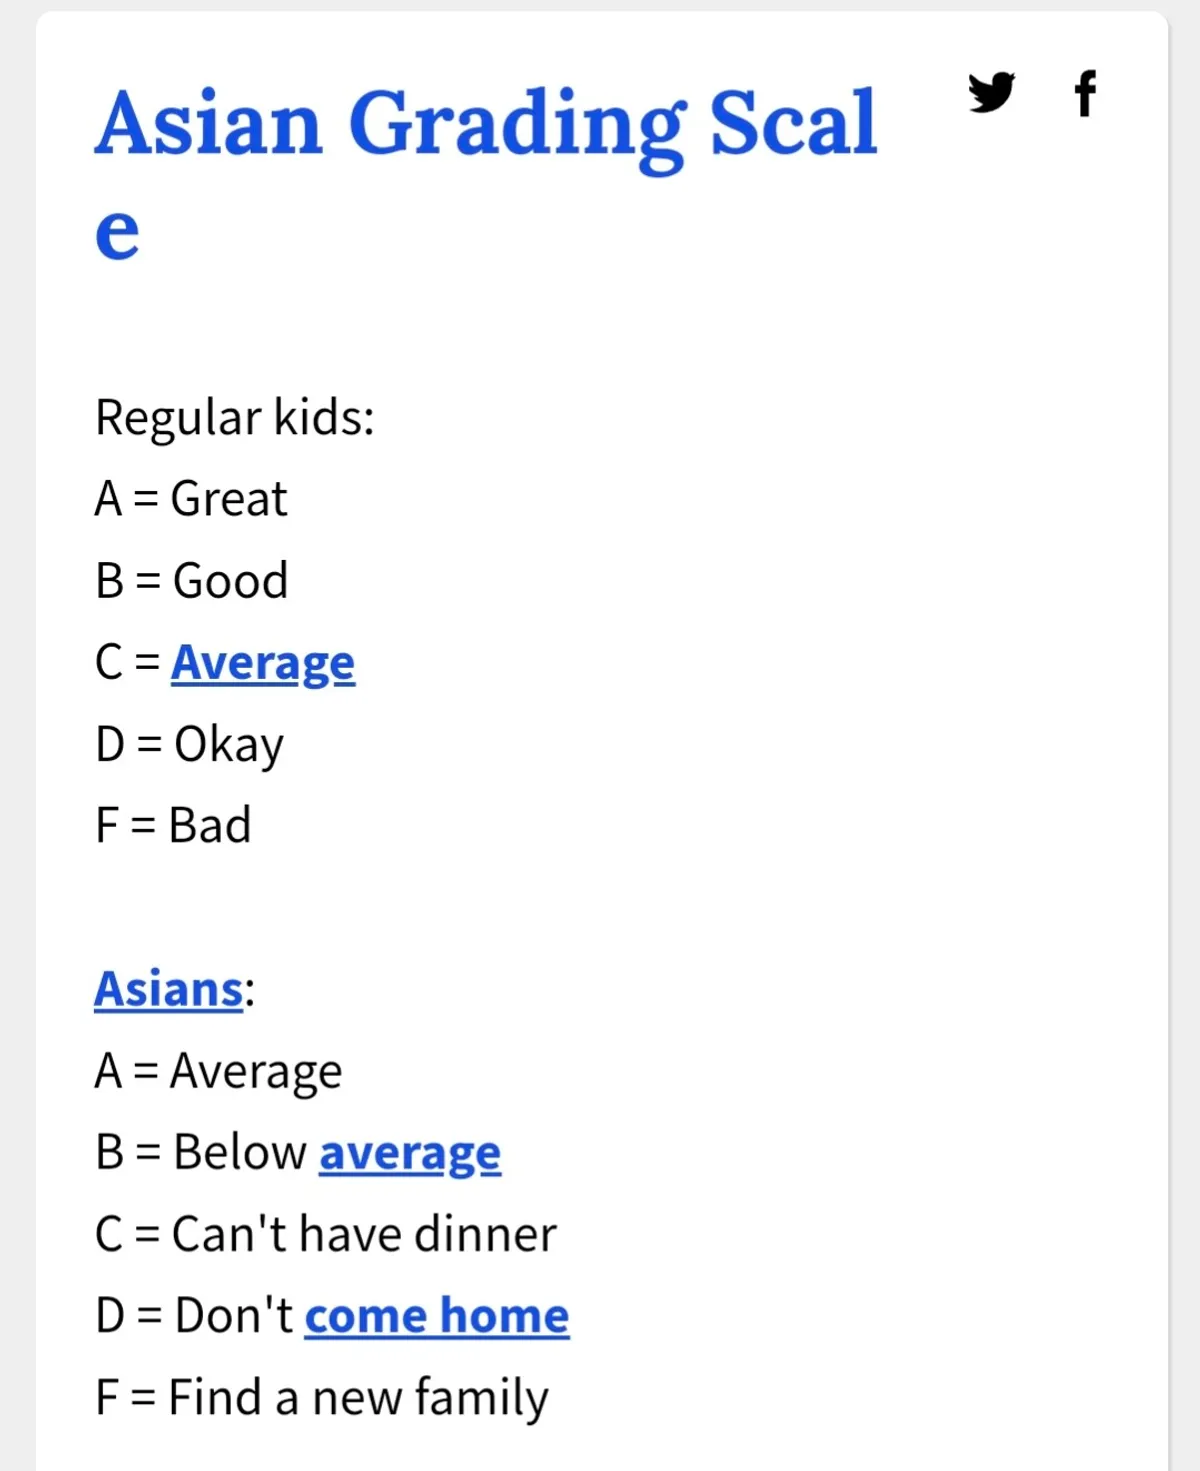Open the 'come home' link
The width and height of the screenshot is (1200, 1471).
[x=437, y=1316]
